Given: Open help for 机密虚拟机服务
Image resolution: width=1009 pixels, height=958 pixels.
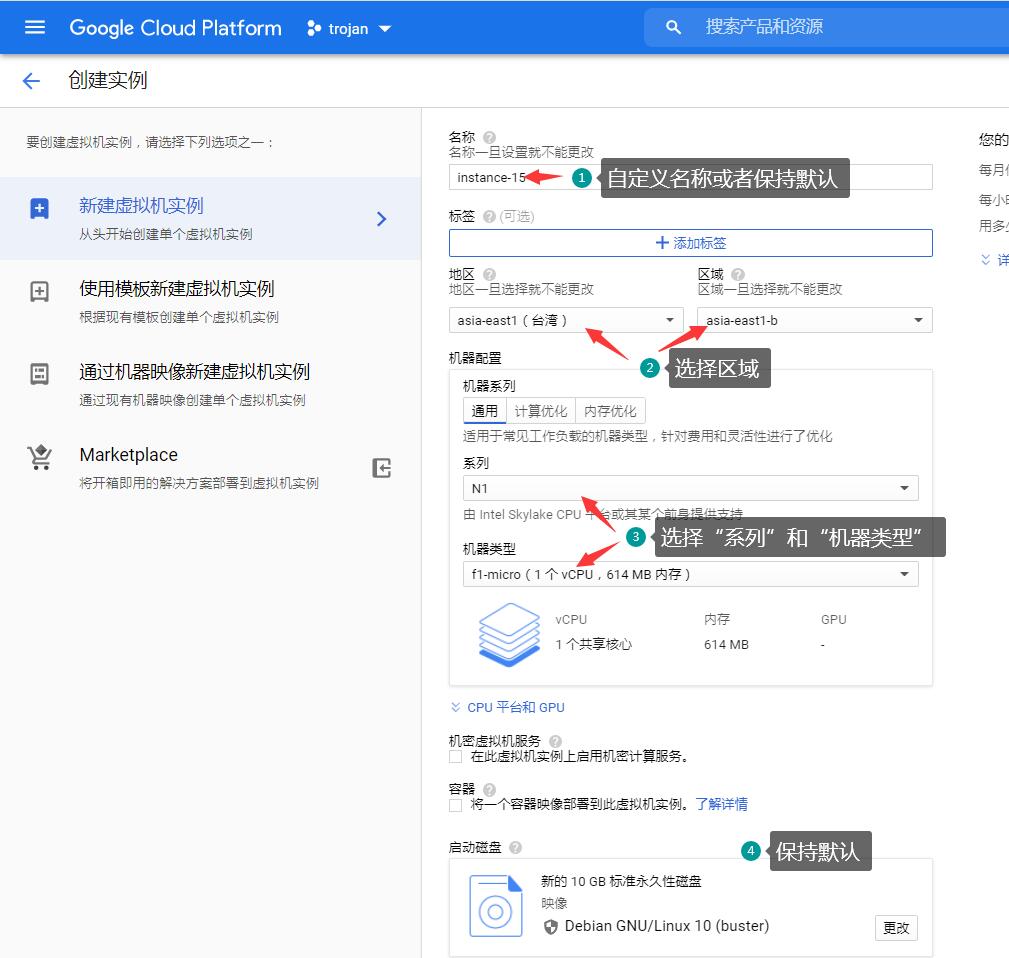Looking at the screenshot, I should (x=555, y=741).
